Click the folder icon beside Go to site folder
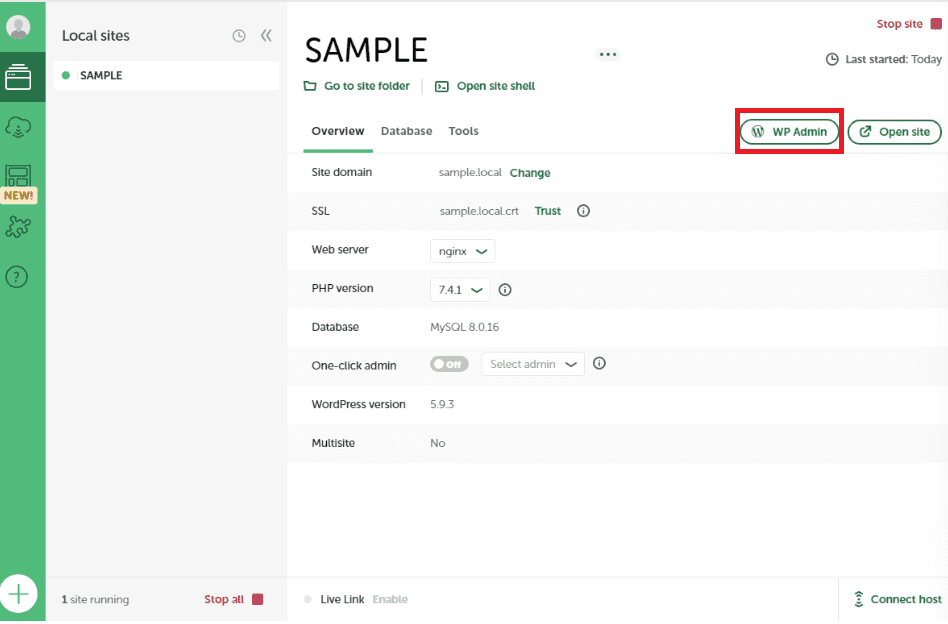Viewport: 948px width, 624px height. 310,86
